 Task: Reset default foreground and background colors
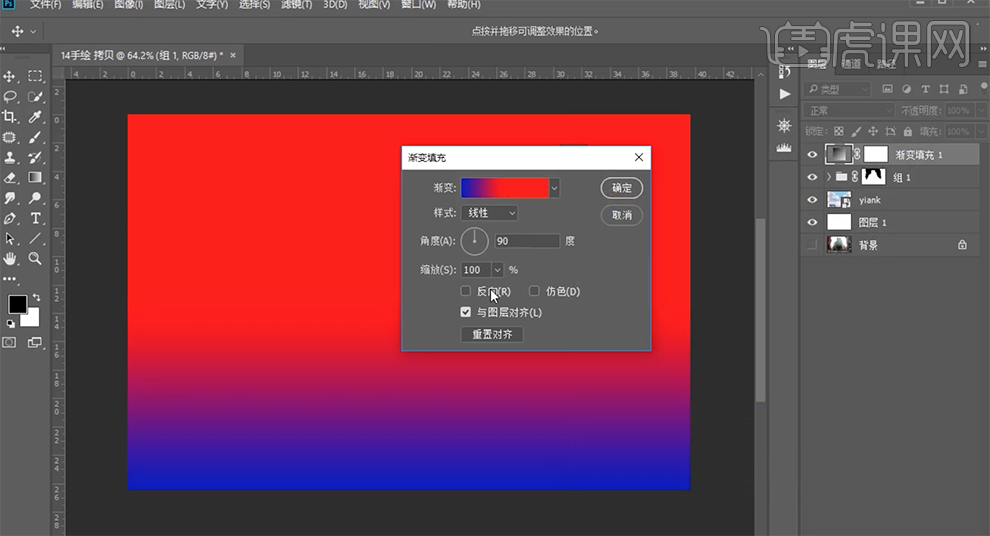(x=11, y=324)
